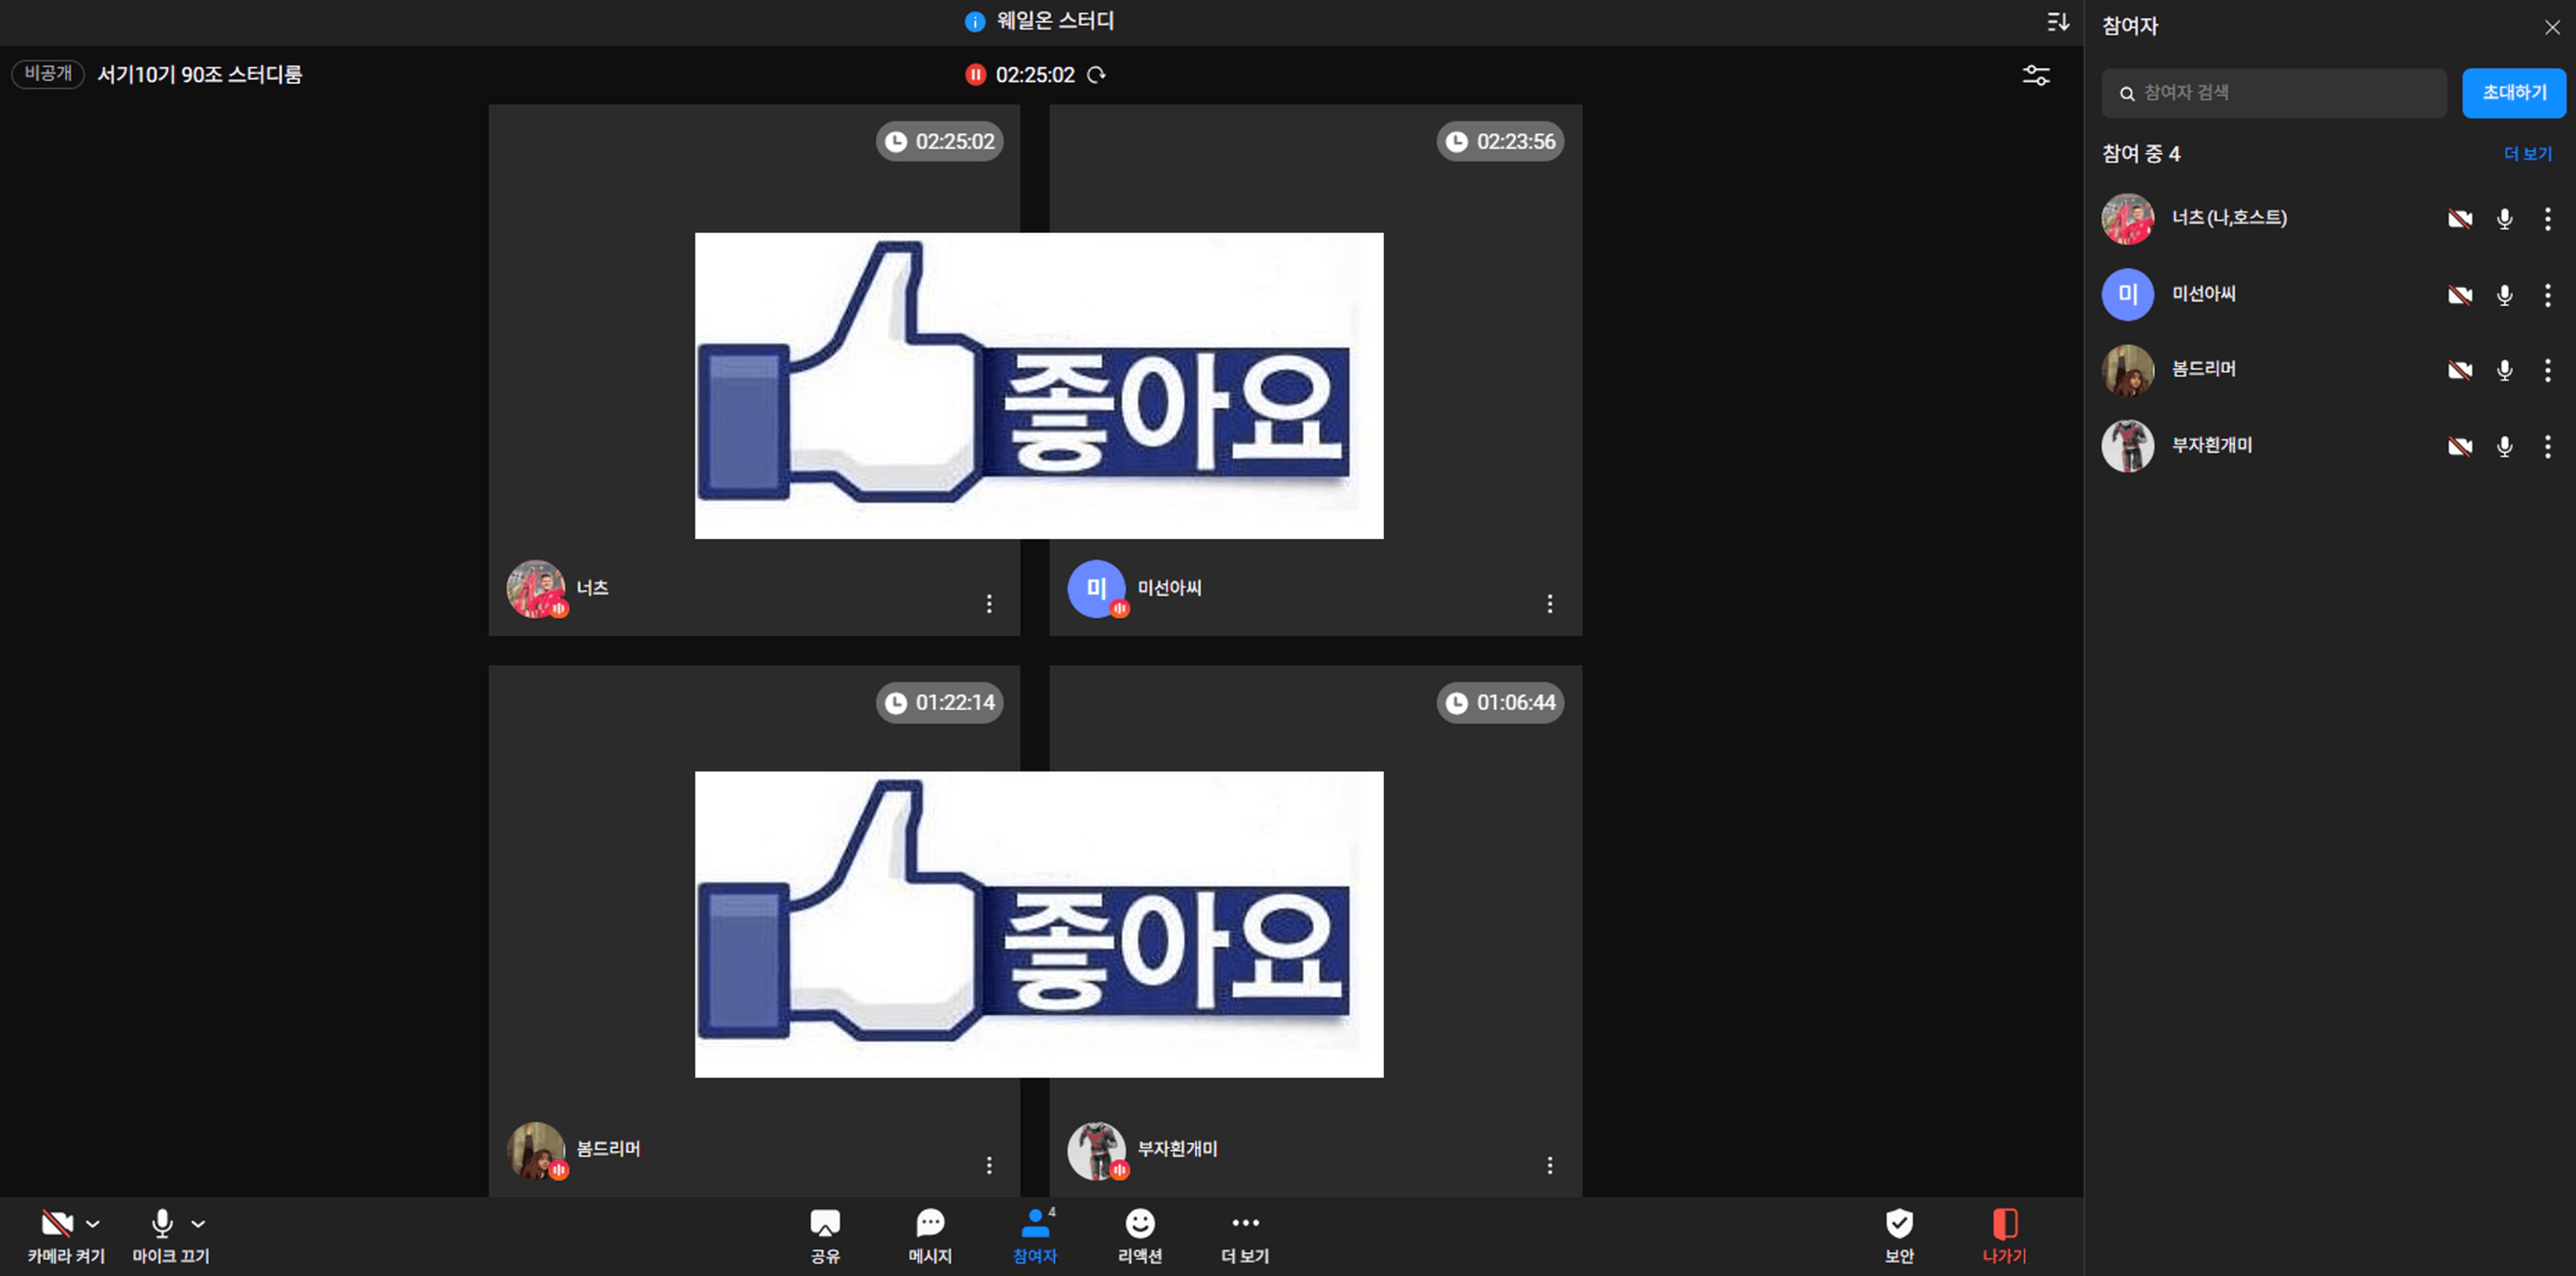Toggle the 참여자 participants panel
2576x1276 pixels.
(1035, 1236)
